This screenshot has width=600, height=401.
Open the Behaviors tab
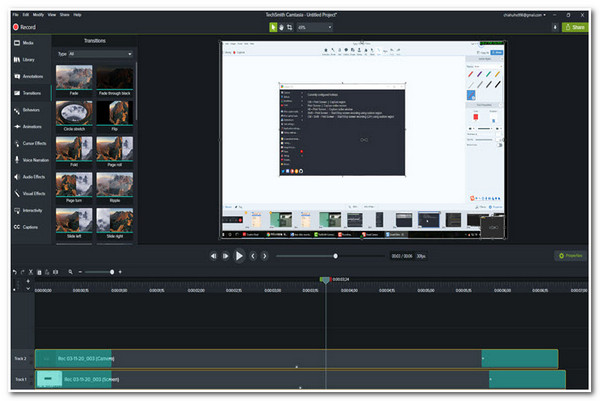[27, 110]
